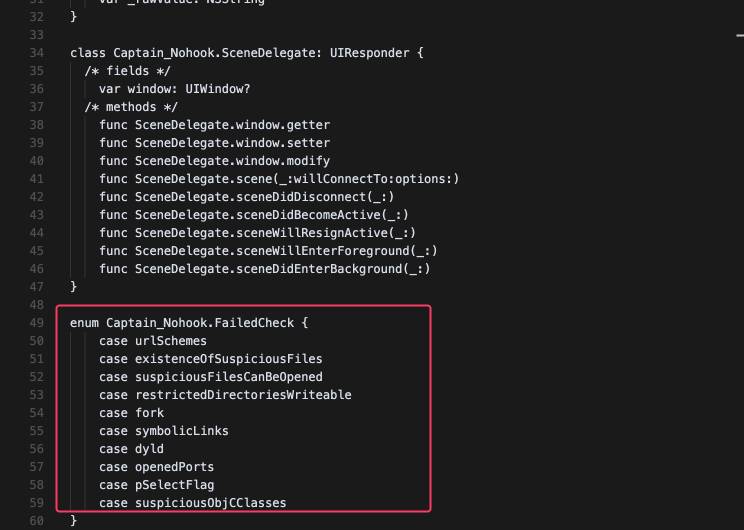
Task: Click 'sceneWillEnterForeground(_:)' function line
Action: click(268, 251)
